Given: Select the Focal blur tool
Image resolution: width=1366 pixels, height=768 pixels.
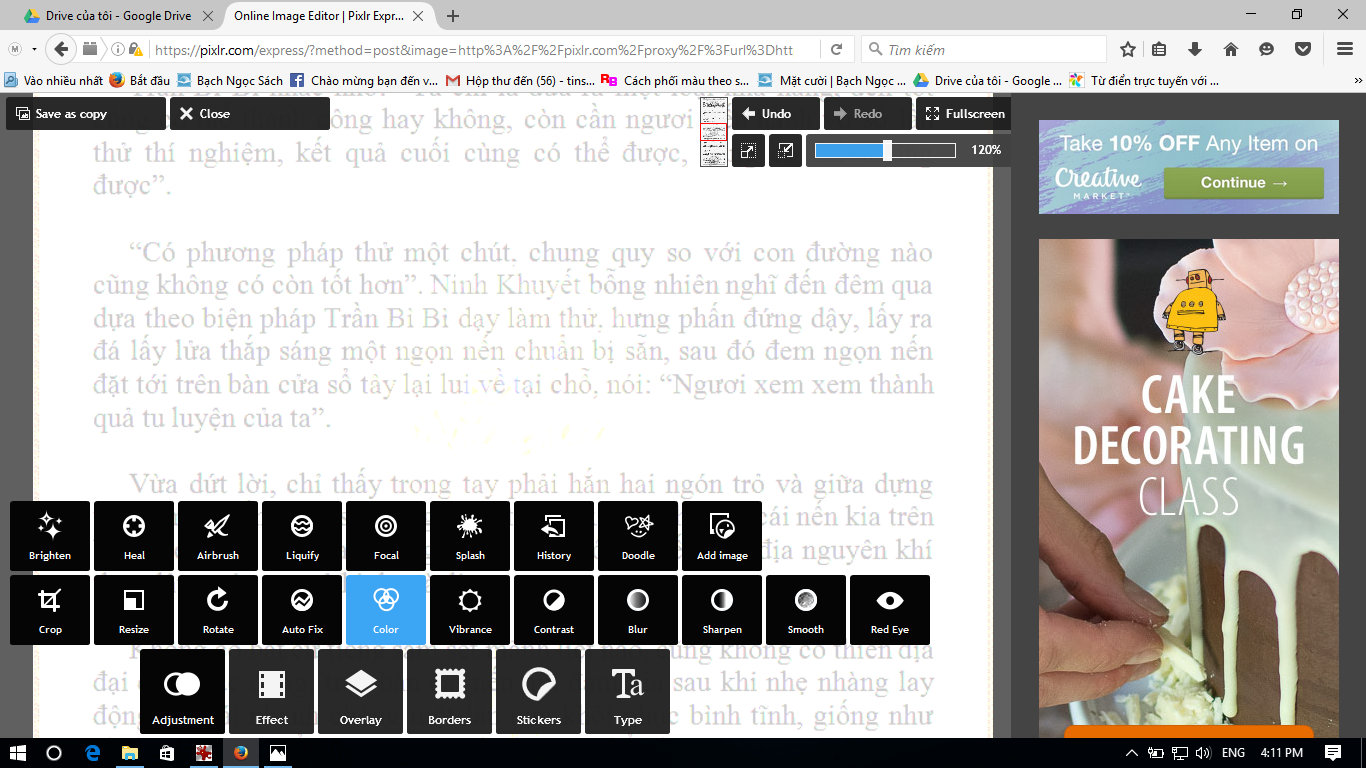Looking at the screenshot, I should tap(386, 535).
